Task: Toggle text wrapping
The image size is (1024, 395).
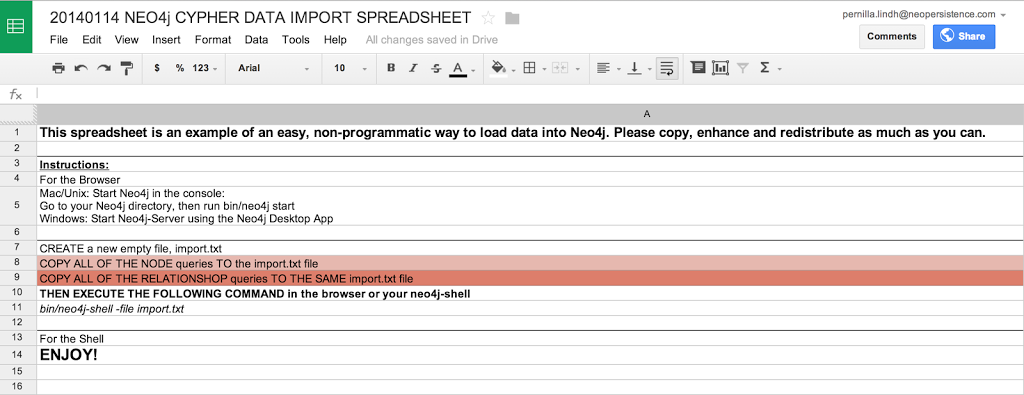Action: [667, 68]
